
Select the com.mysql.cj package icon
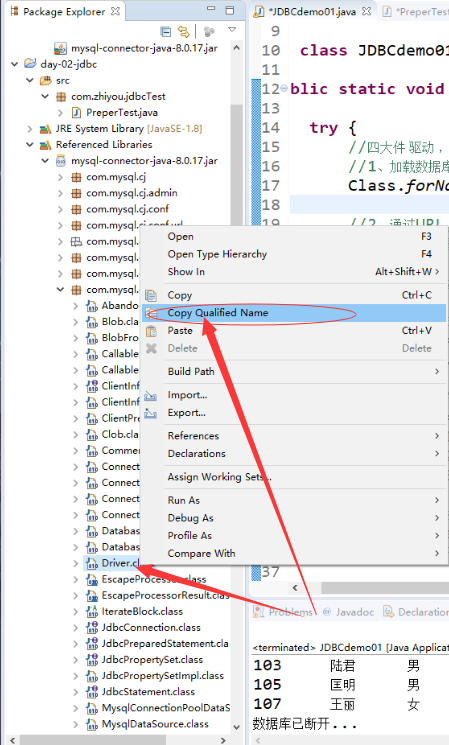pos(76,177)
